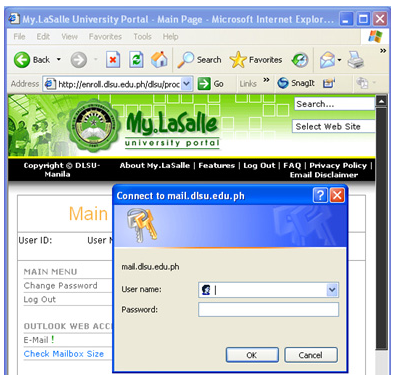Close the Connect to mail.dlsu.edu.ph dialog

(x=337, y=195)
